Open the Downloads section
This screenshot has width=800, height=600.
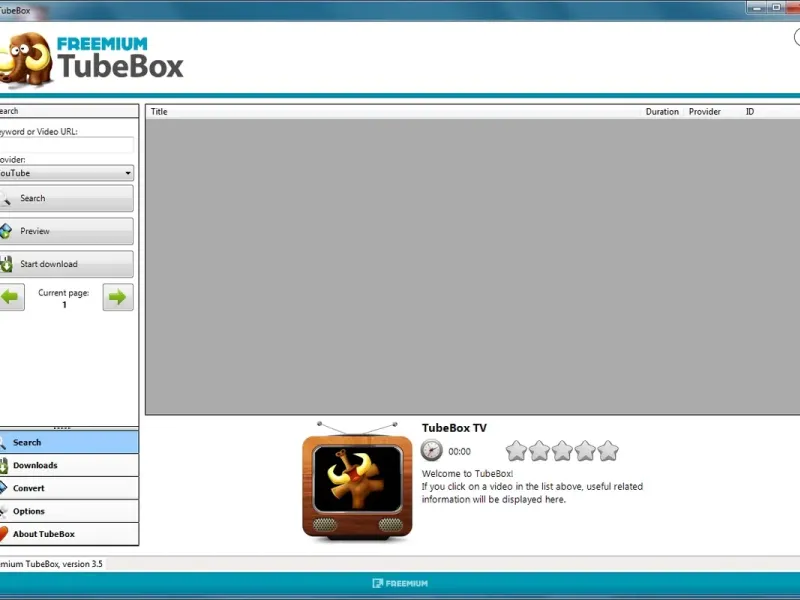pos(69,465)
